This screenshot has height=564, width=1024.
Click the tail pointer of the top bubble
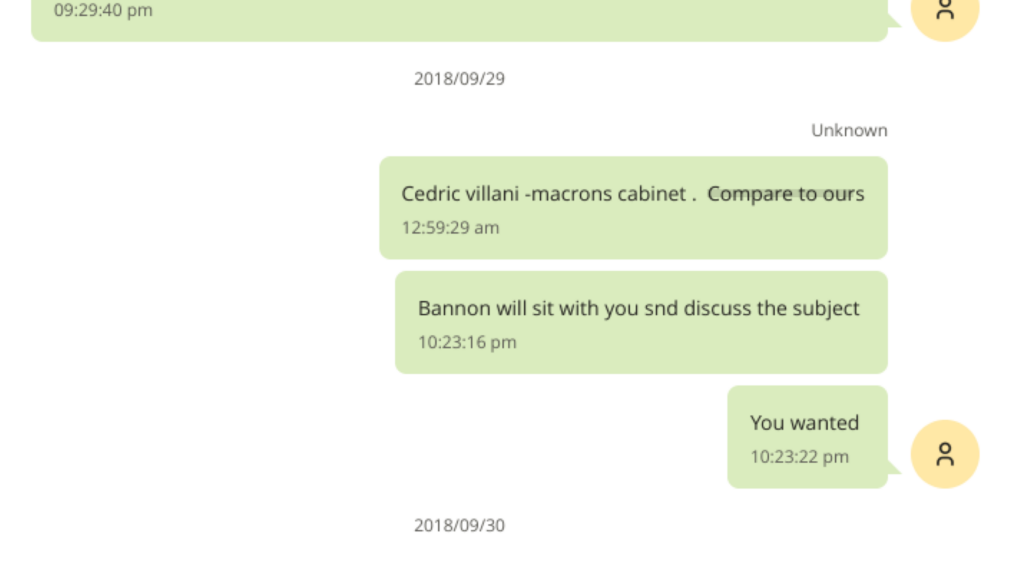click(x=894, y=22)
